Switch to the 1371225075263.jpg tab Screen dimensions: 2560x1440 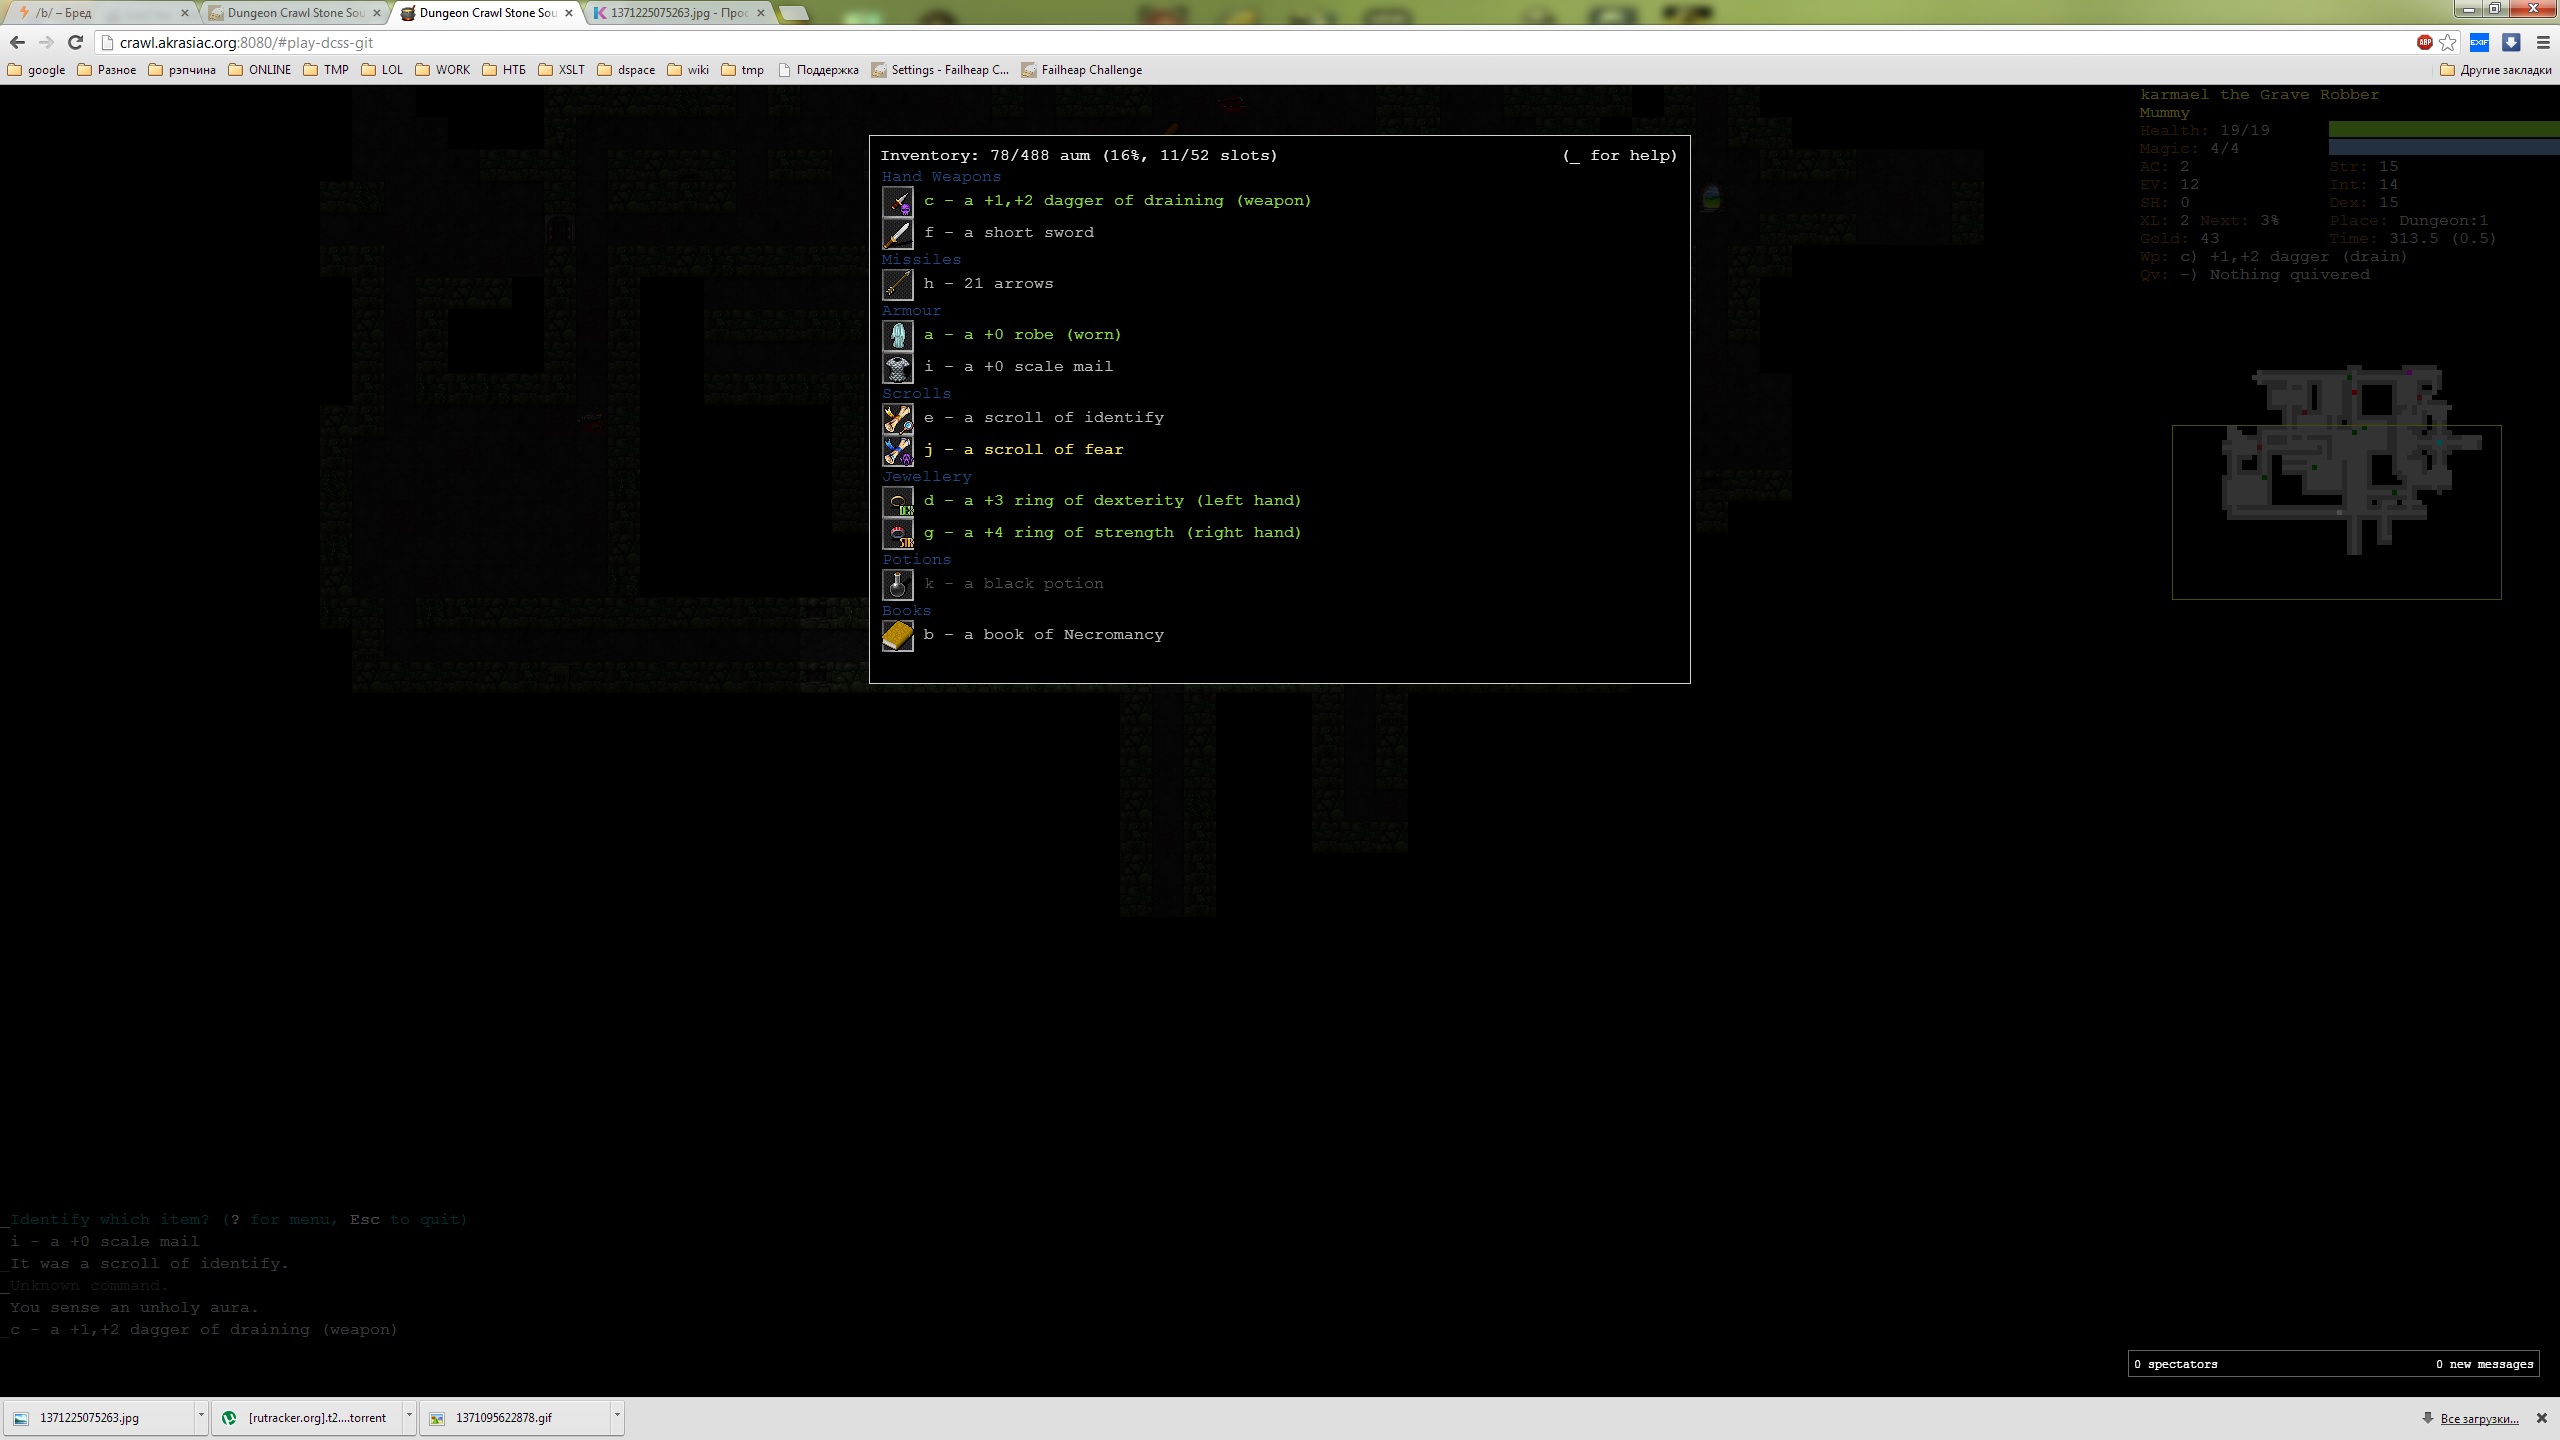tap(680, 13)
